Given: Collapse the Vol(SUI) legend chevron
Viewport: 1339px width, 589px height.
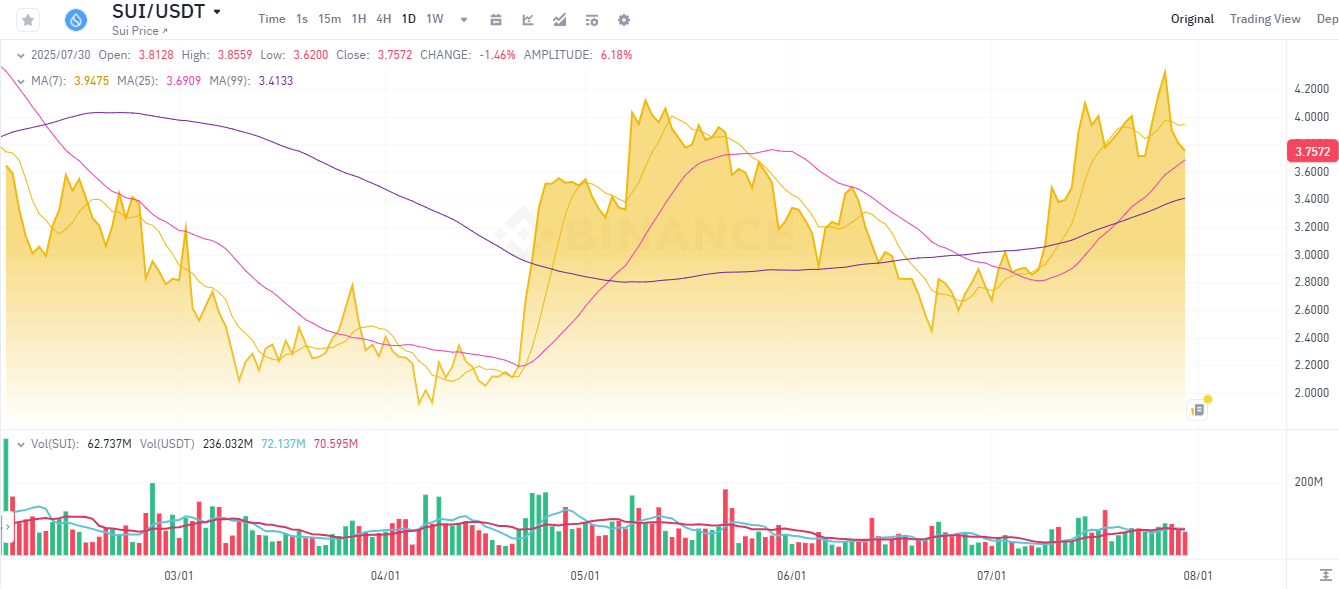Looking at the screenshot, I should (21, 443).
